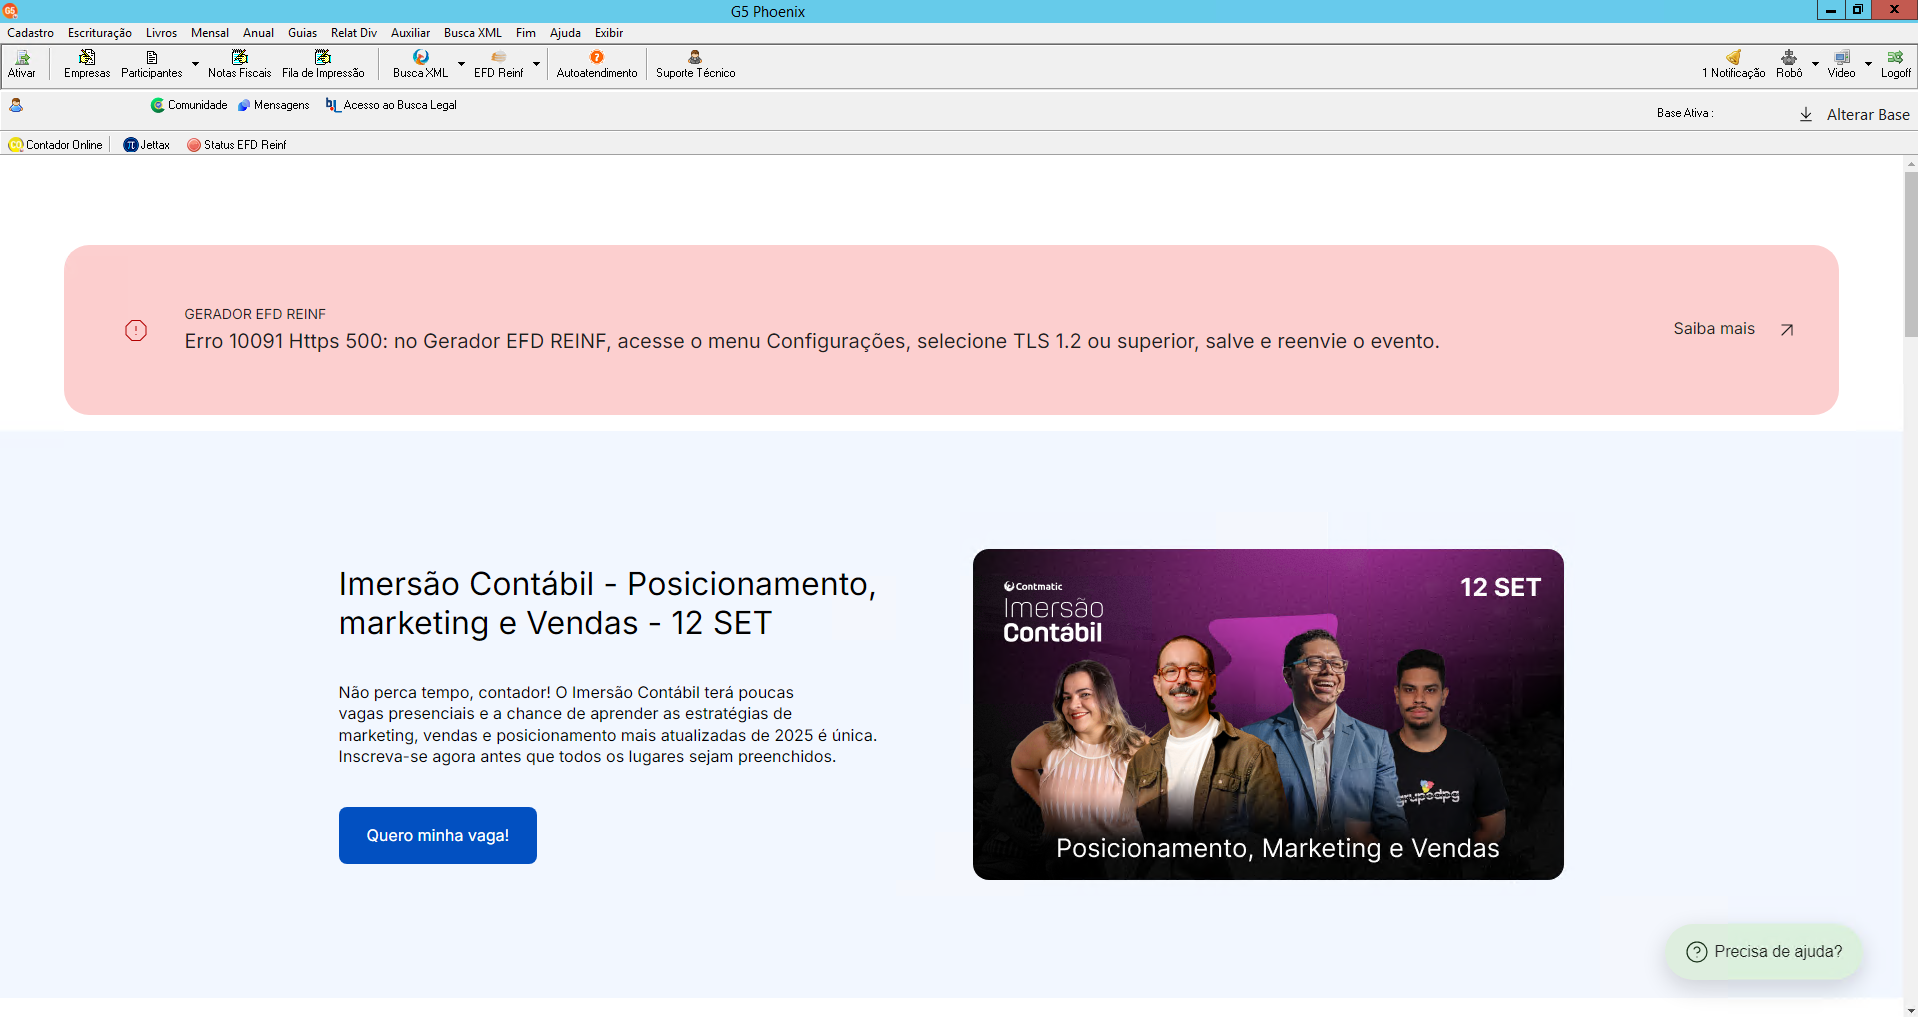1918x1017 pixels.
Task: Click the Imersão Contábil banner image
Action: (1268, 714)
